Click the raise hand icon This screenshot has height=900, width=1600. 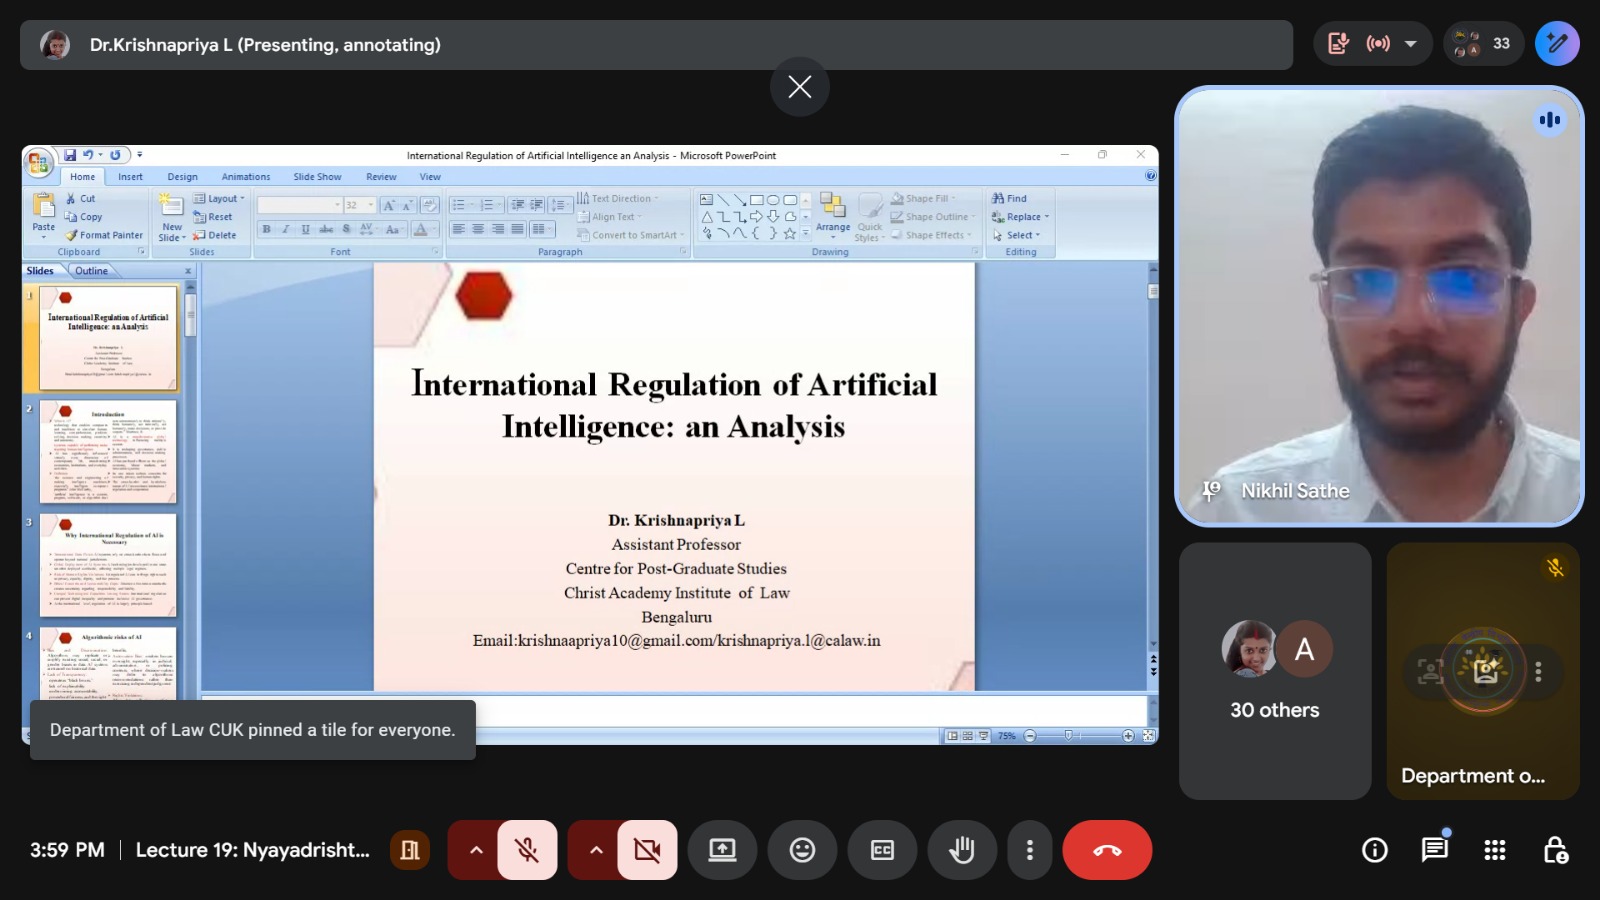pos(961,850)
